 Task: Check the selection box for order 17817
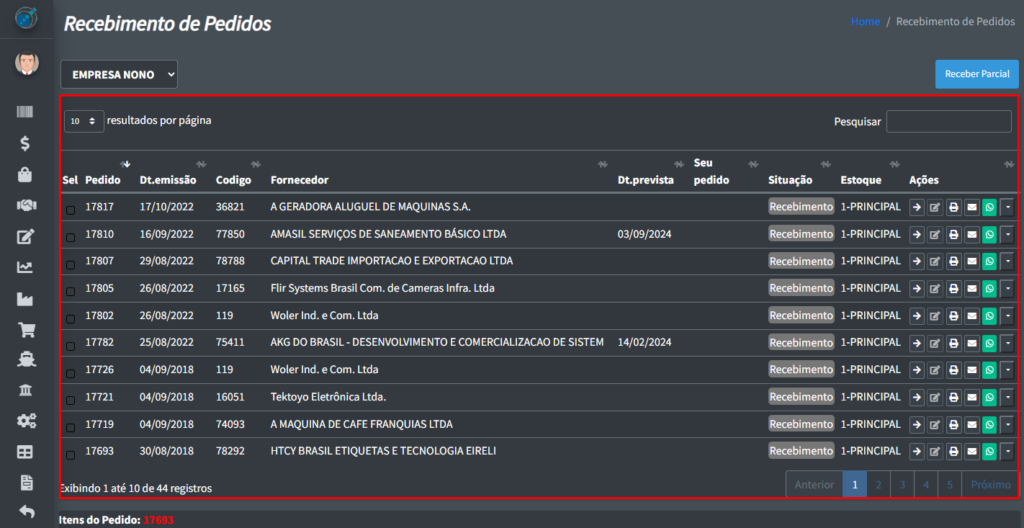tap(70, 208)
